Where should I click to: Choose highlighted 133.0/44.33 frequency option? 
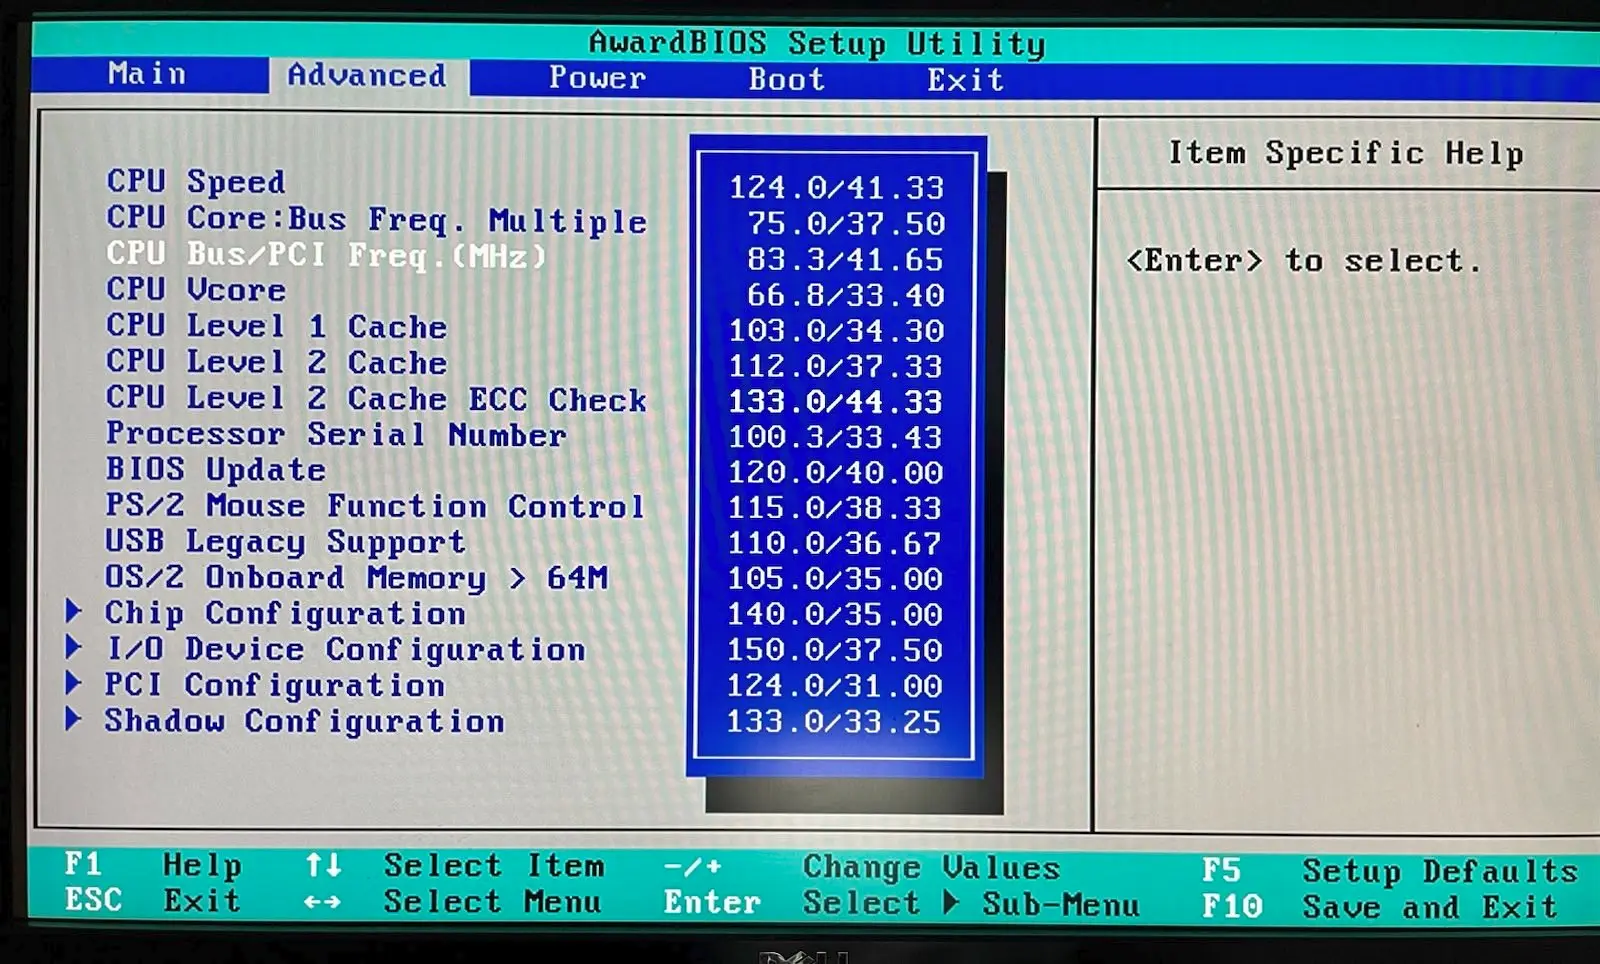pyautogui.click(x=836, y=401)
